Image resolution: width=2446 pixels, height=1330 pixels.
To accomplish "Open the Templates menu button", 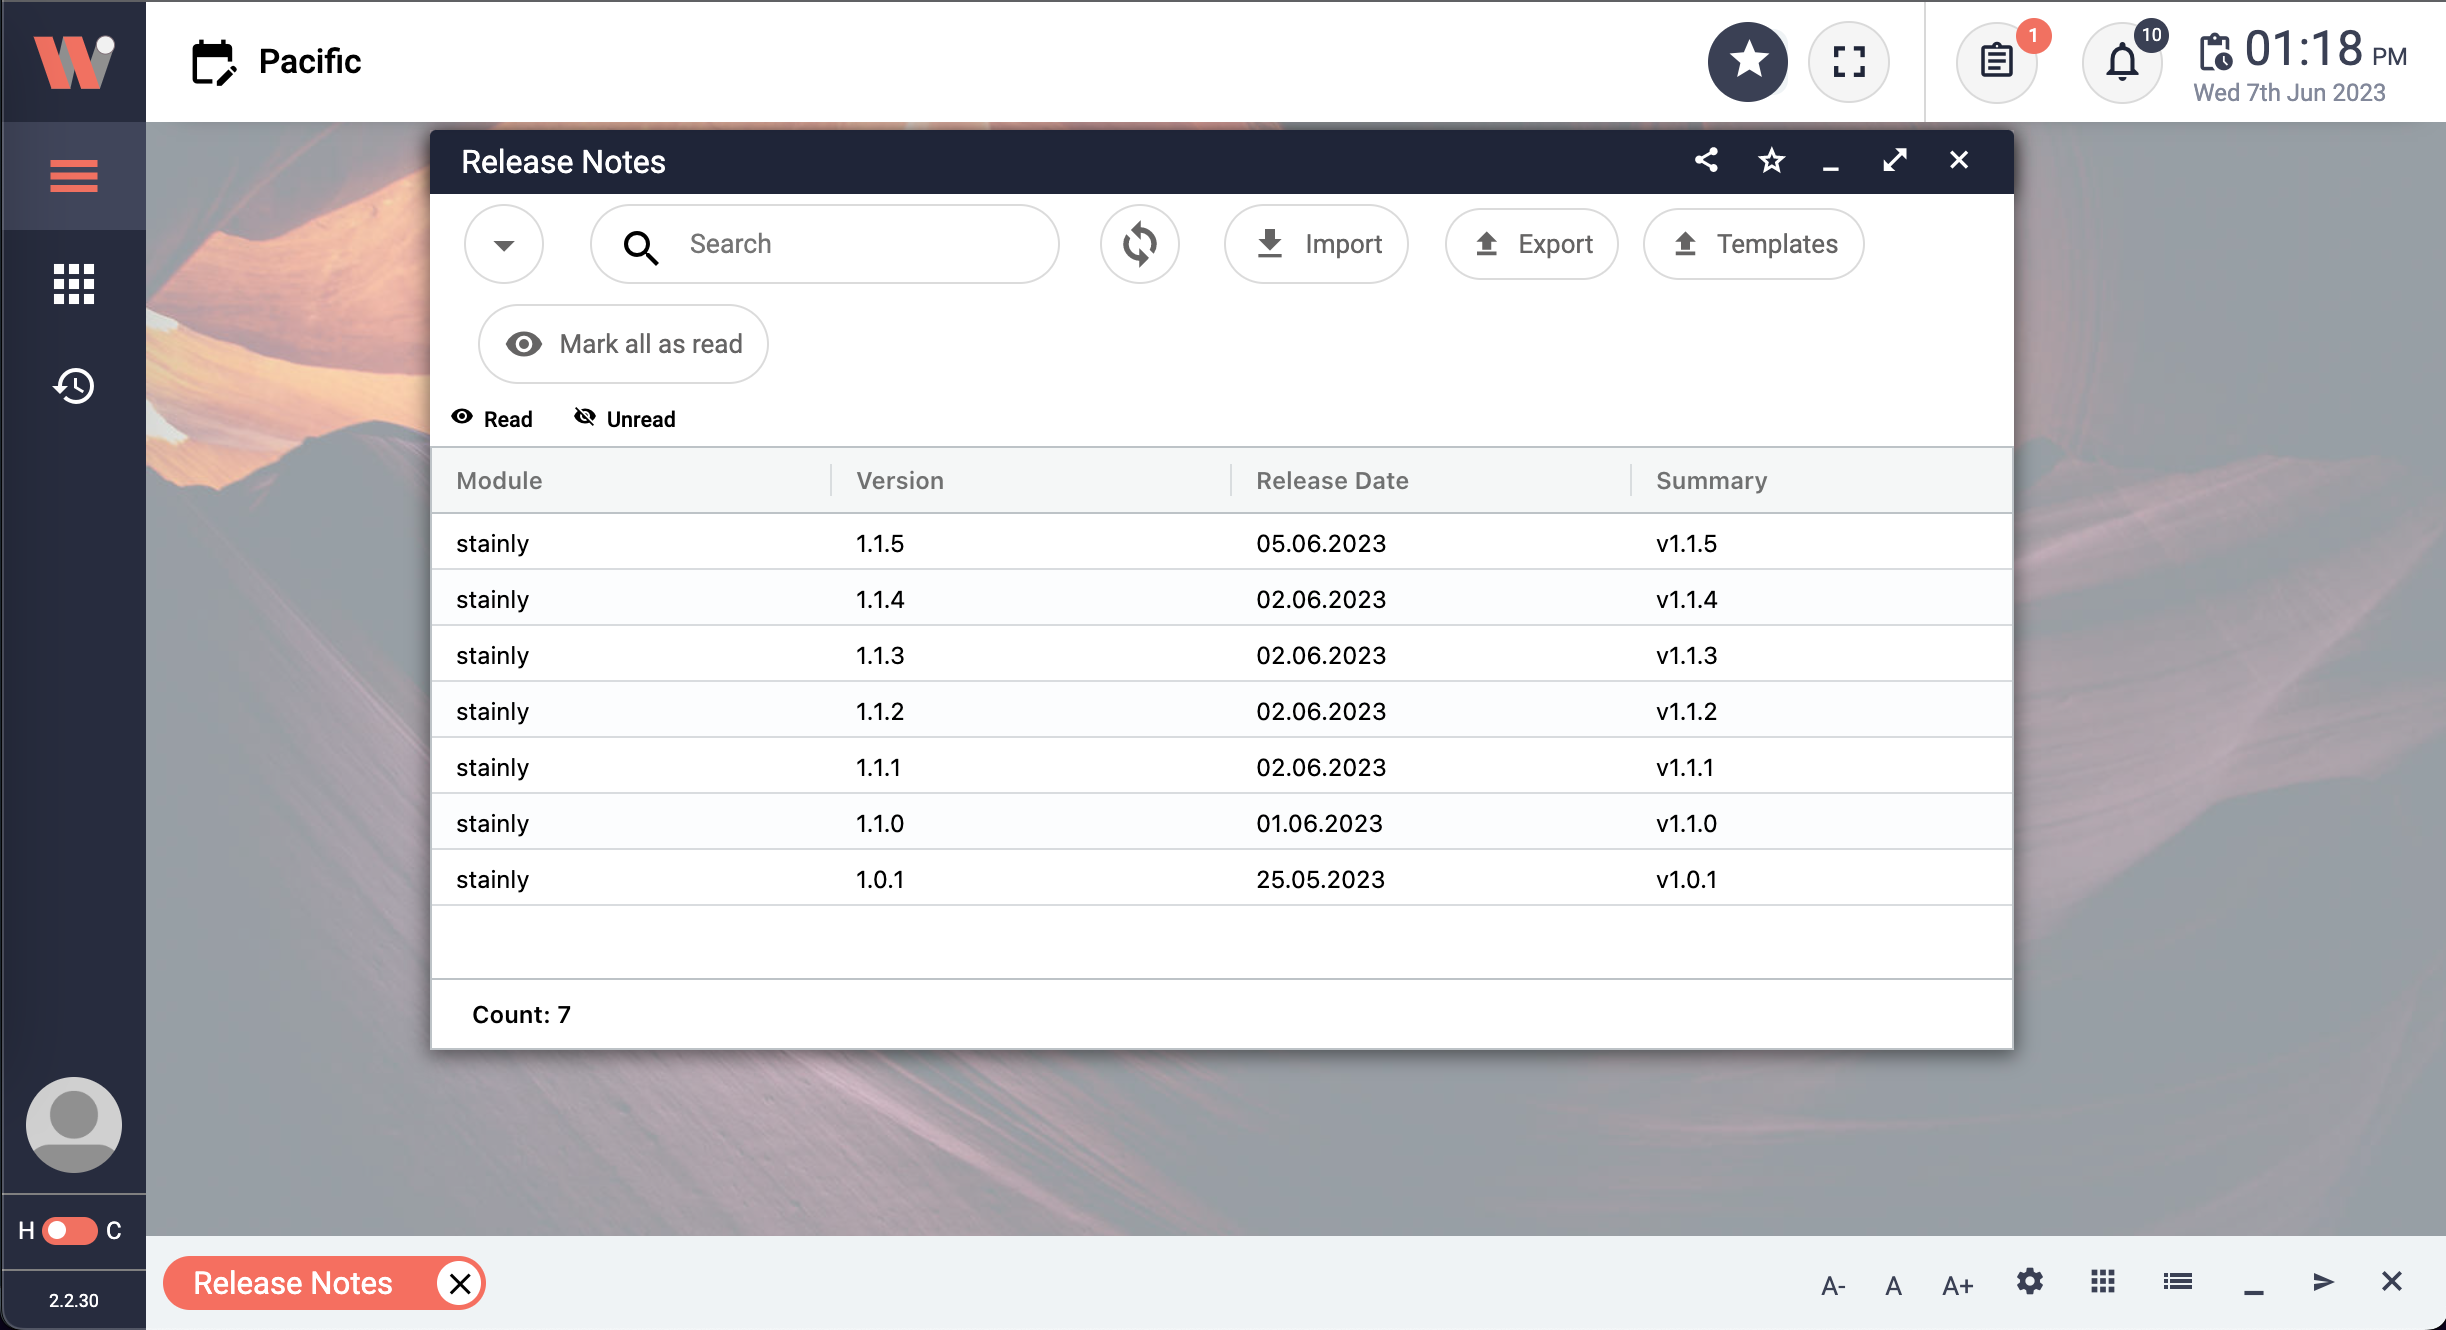I will [1753, 244].
